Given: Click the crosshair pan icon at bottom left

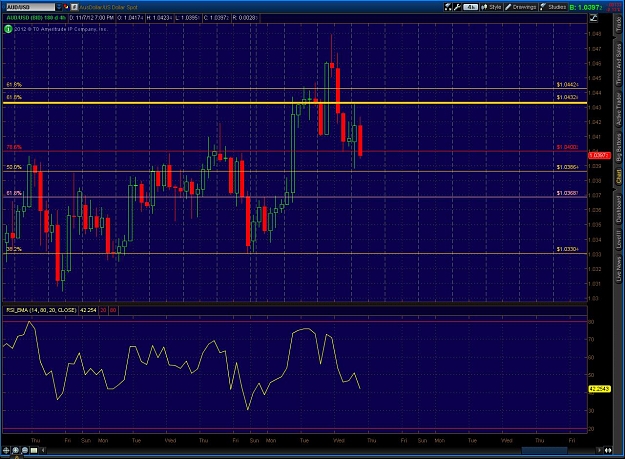Looking at the screenshot, I should tap(6, 450).
